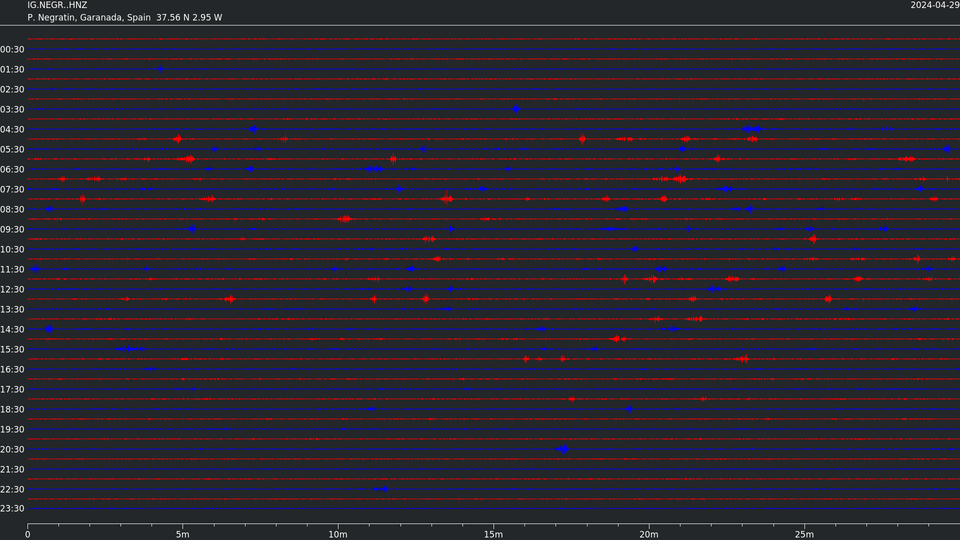This screenshot has height=540, width=960.
Task: Click the blue seismic event on the 03:30 trace
Action: pos(516,109)
